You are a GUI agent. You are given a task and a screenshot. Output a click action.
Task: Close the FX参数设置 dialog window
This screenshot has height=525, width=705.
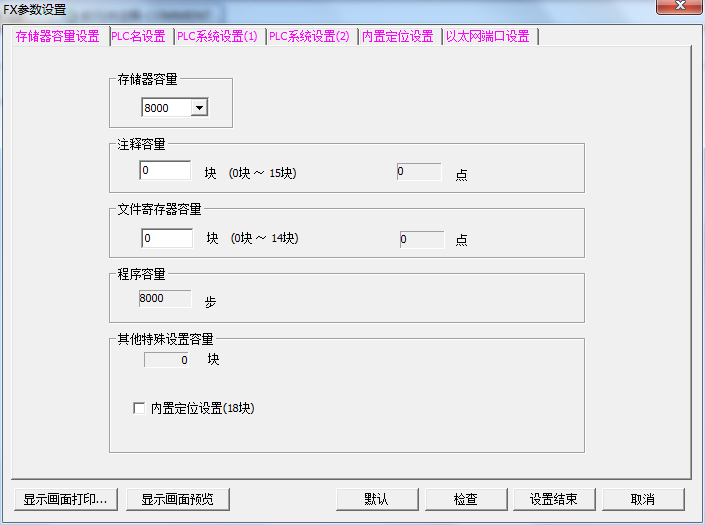(678, 8)
